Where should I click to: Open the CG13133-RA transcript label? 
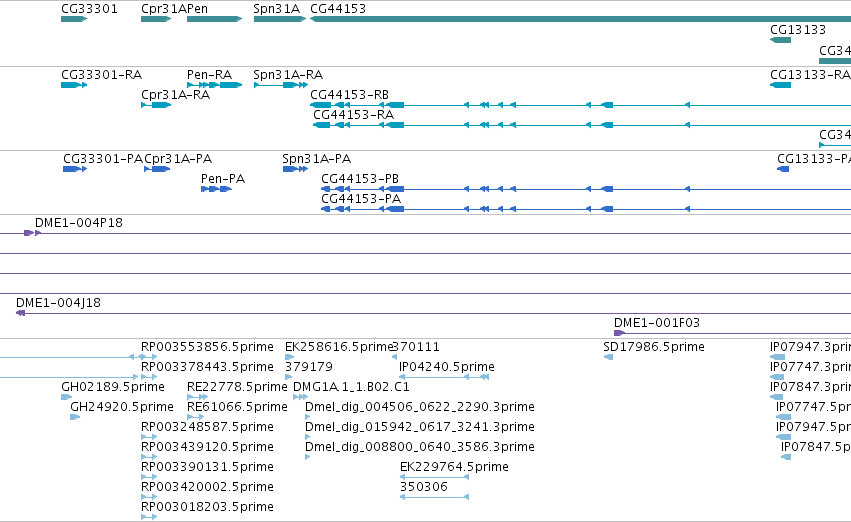[x=810, y=74]
